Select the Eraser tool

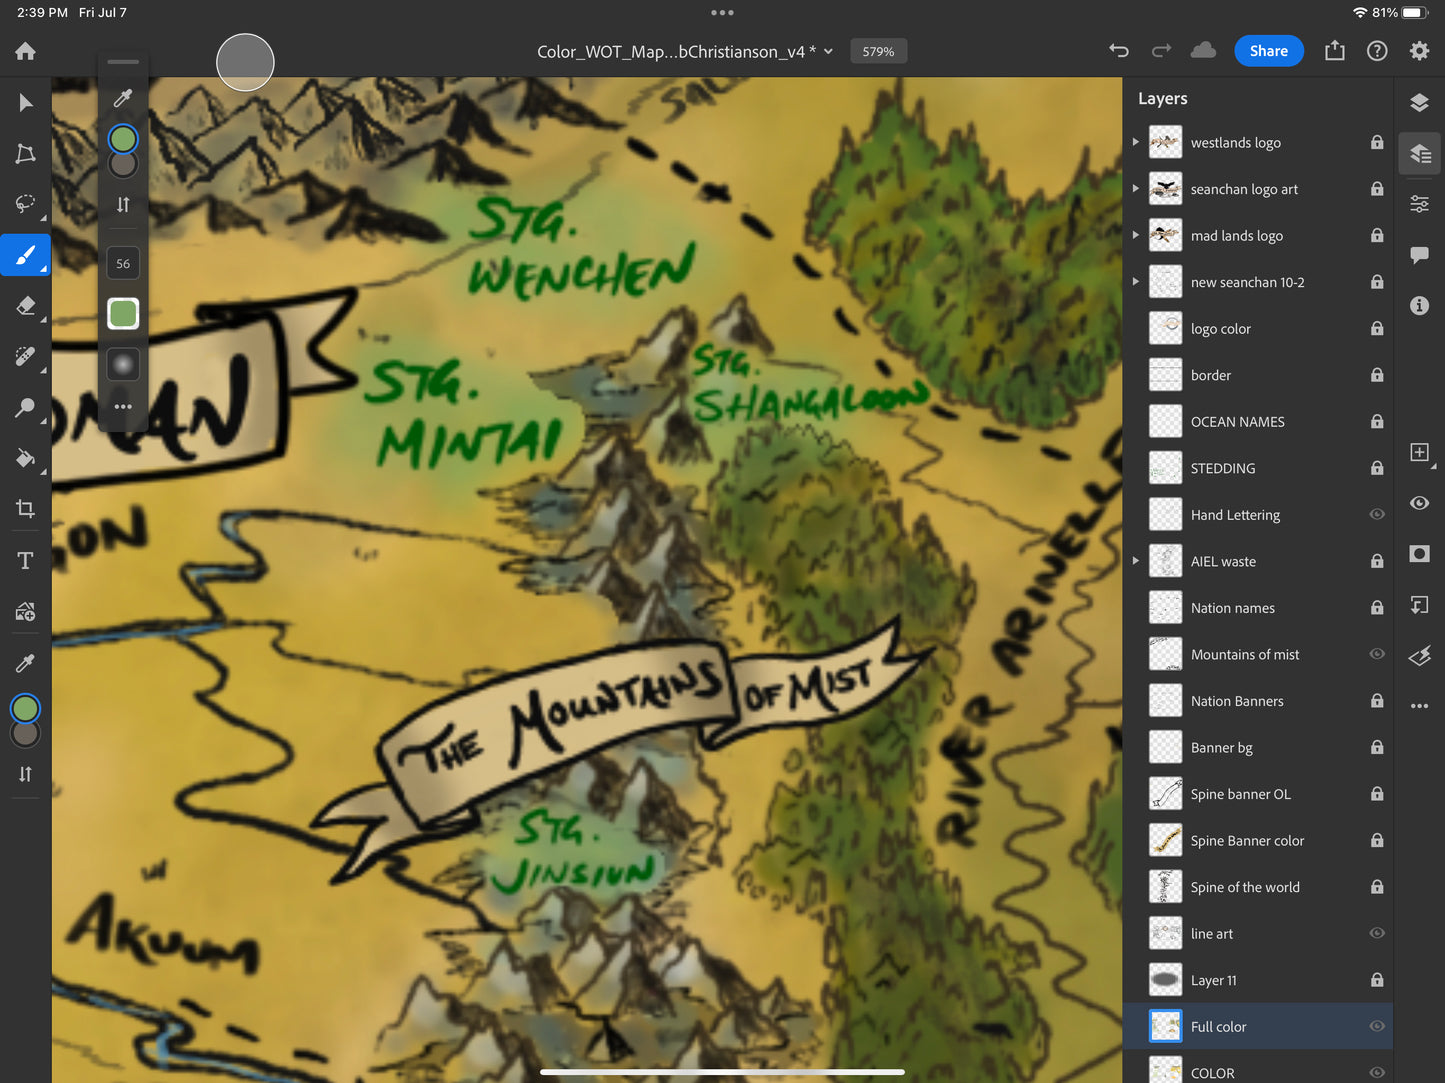point(26,306)
